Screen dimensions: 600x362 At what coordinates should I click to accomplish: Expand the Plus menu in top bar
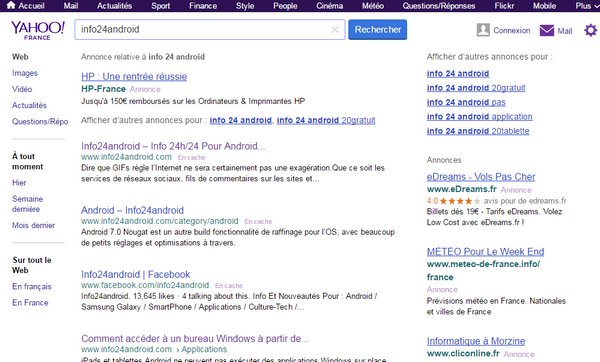[x=586, y=6]
